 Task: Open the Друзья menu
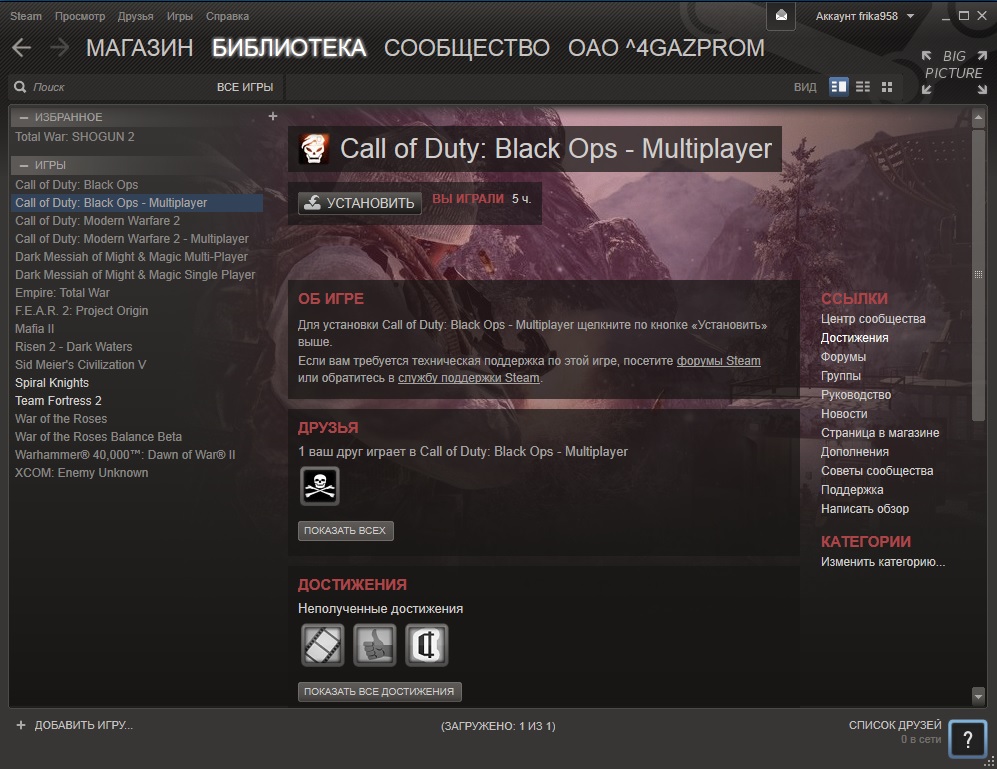pyautogui.click(x=135, y=17)
